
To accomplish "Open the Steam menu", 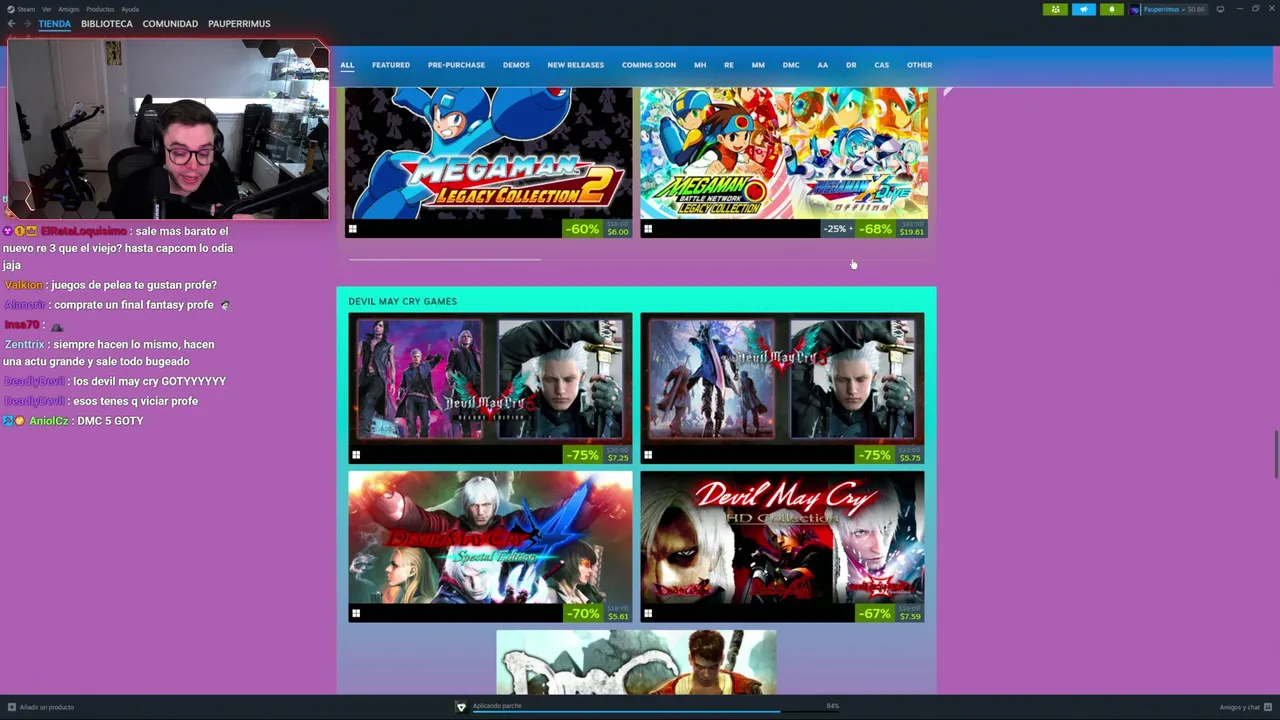I will click(x=20, y=9).
